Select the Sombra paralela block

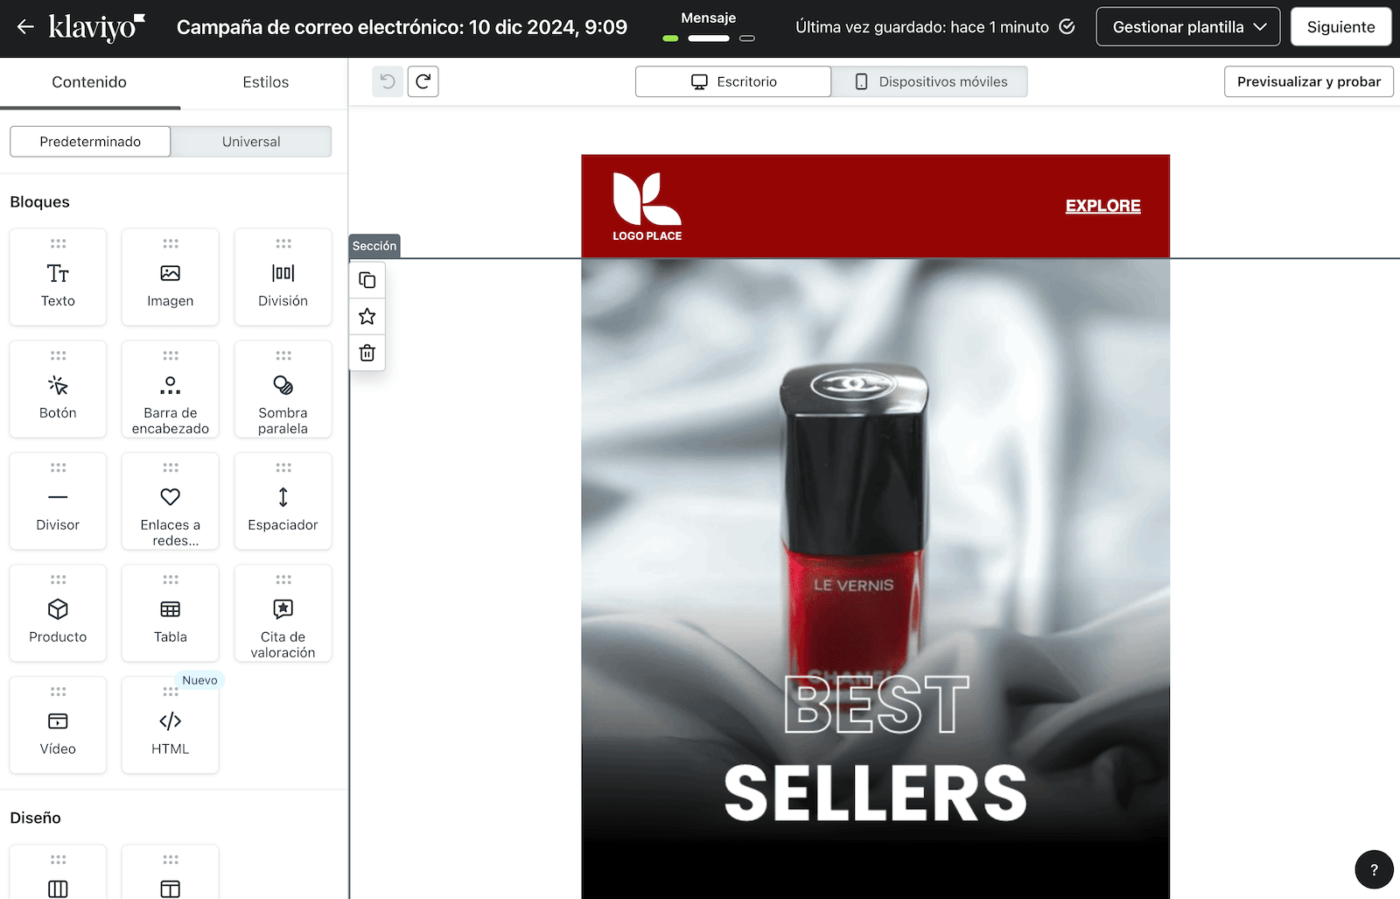tap(283, 389)
